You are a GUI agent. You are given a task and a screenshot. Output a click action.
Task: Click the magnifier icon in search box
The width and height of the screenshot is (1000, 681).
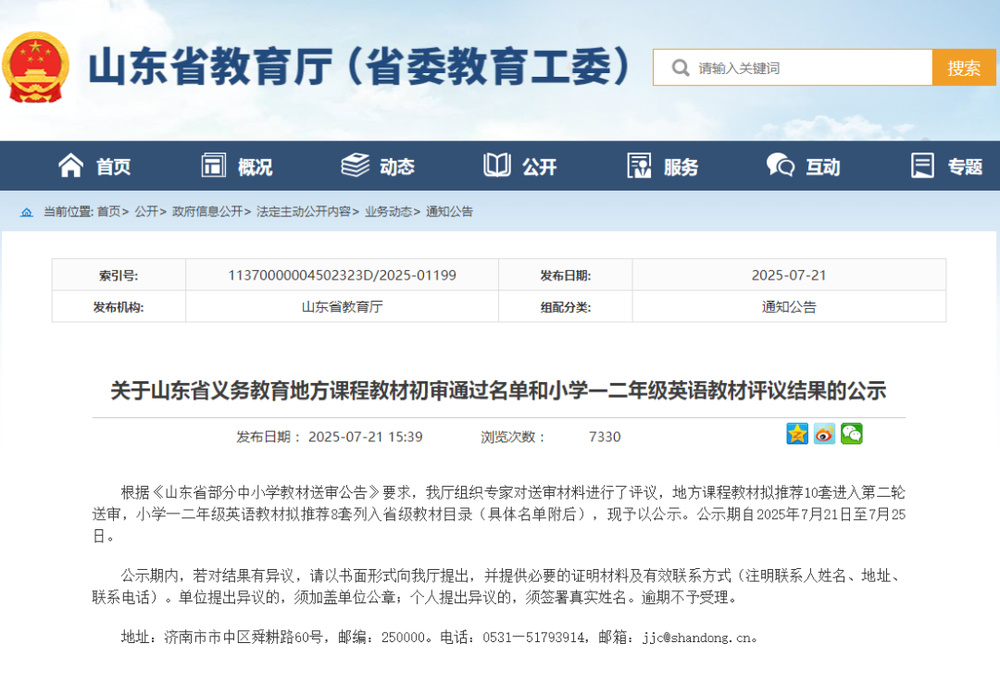coord(680,68)
